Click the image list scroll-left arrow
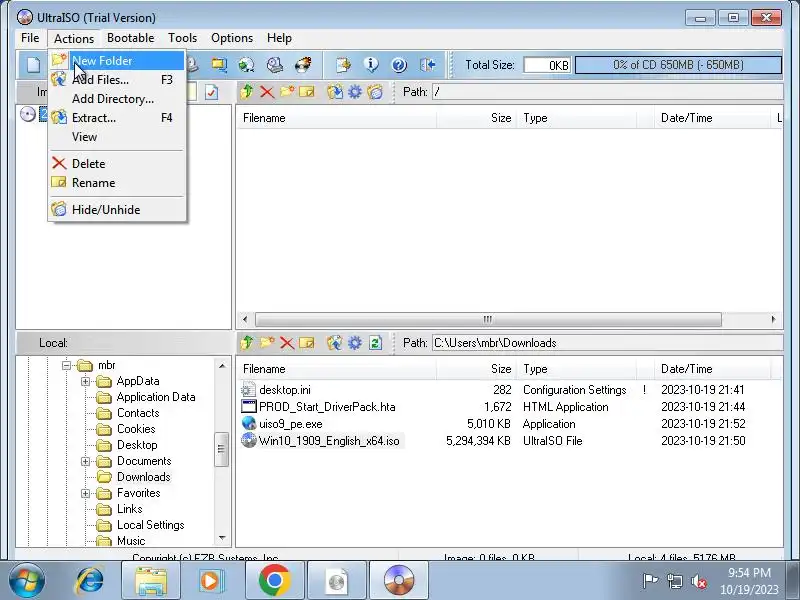This screenshot has width=800, height=600. pyautogui.click(x=245, y=319)
